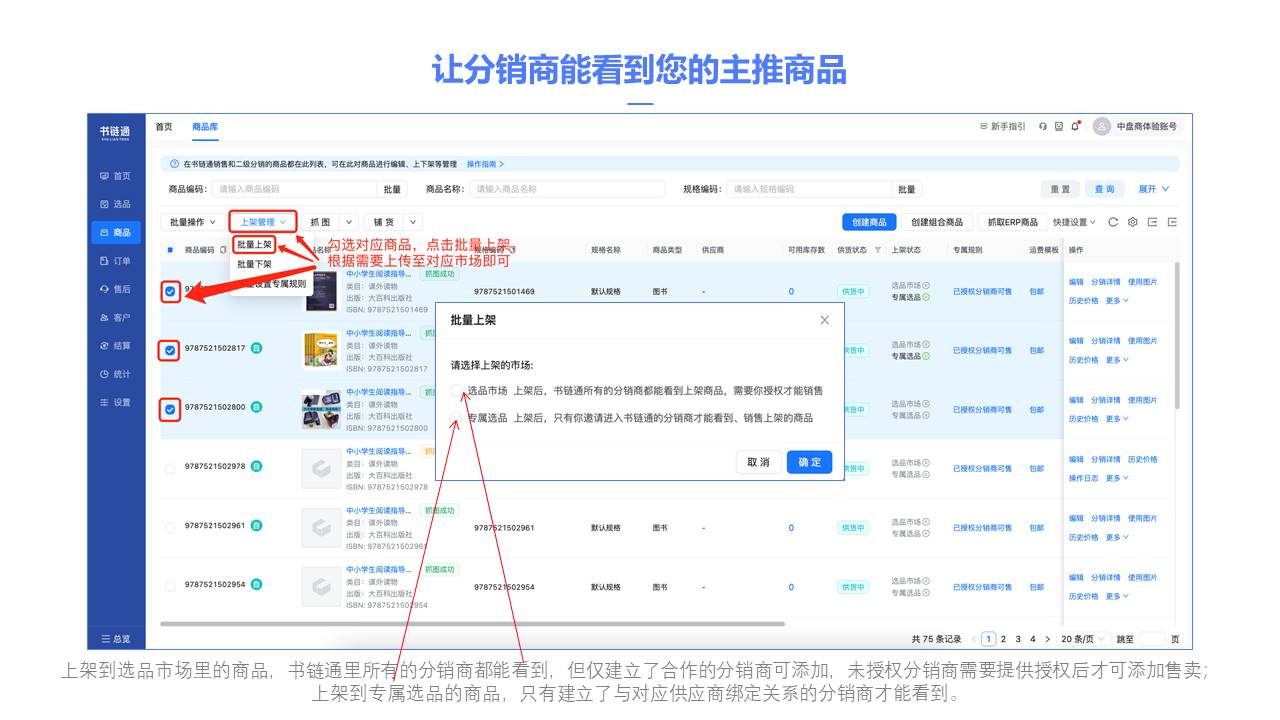The image size is (1280, 720).
Task: Expand the arrow next to 抓图
Action: [x=350, y=222]
